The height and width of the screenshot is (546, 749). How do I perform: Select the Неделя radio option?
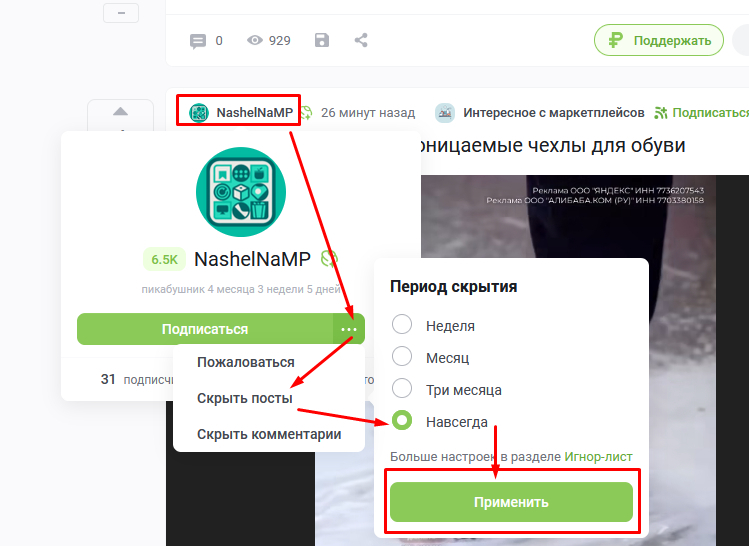point(402,324)
